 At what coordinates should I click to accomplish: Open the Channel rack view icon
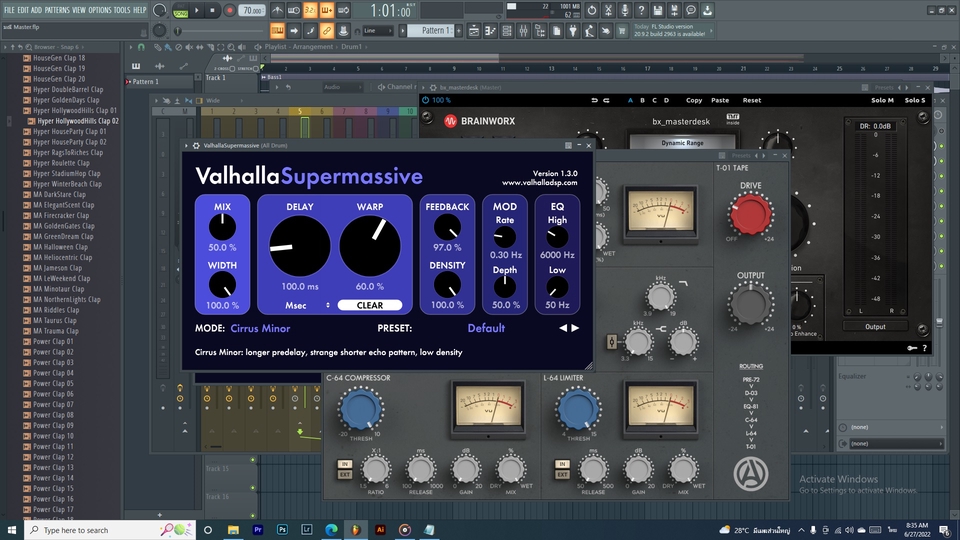coord(507,31)
